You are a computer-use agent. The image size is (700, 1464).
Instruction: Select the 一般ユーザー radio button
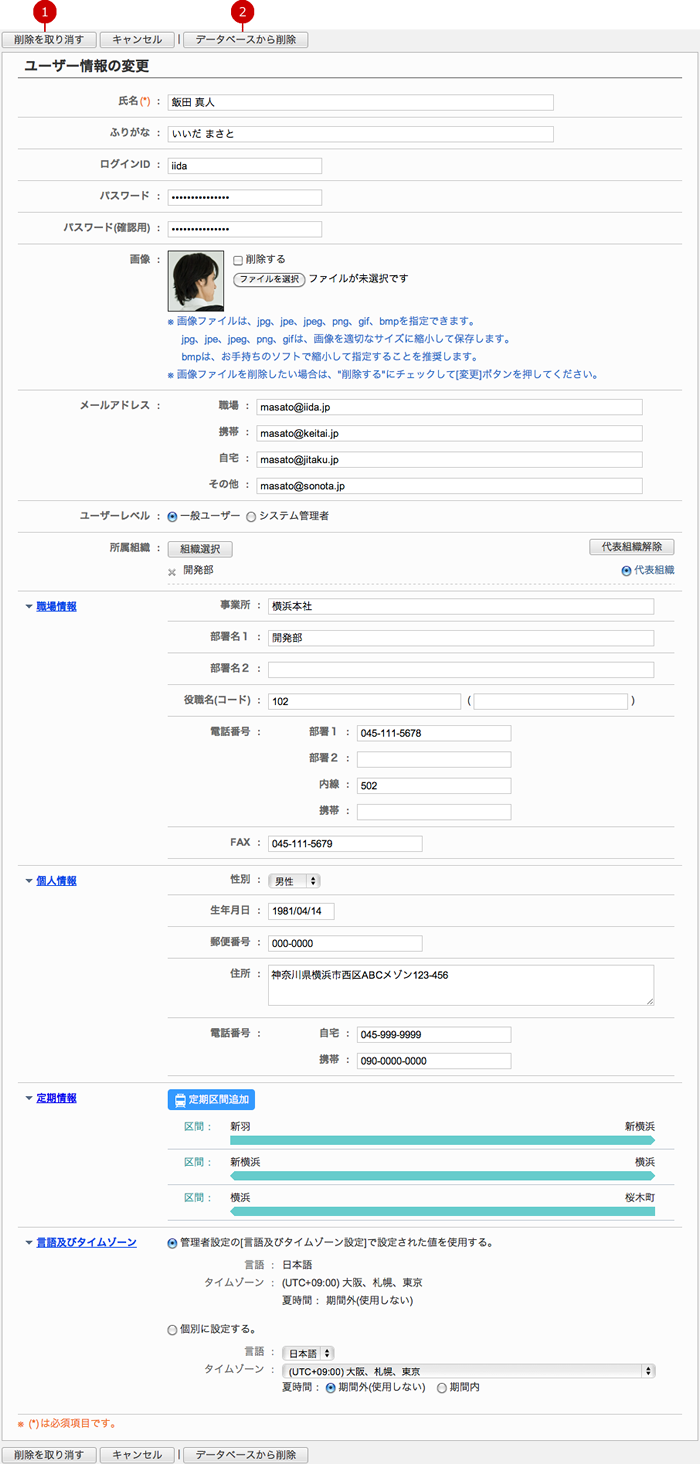tap(172, 516)
